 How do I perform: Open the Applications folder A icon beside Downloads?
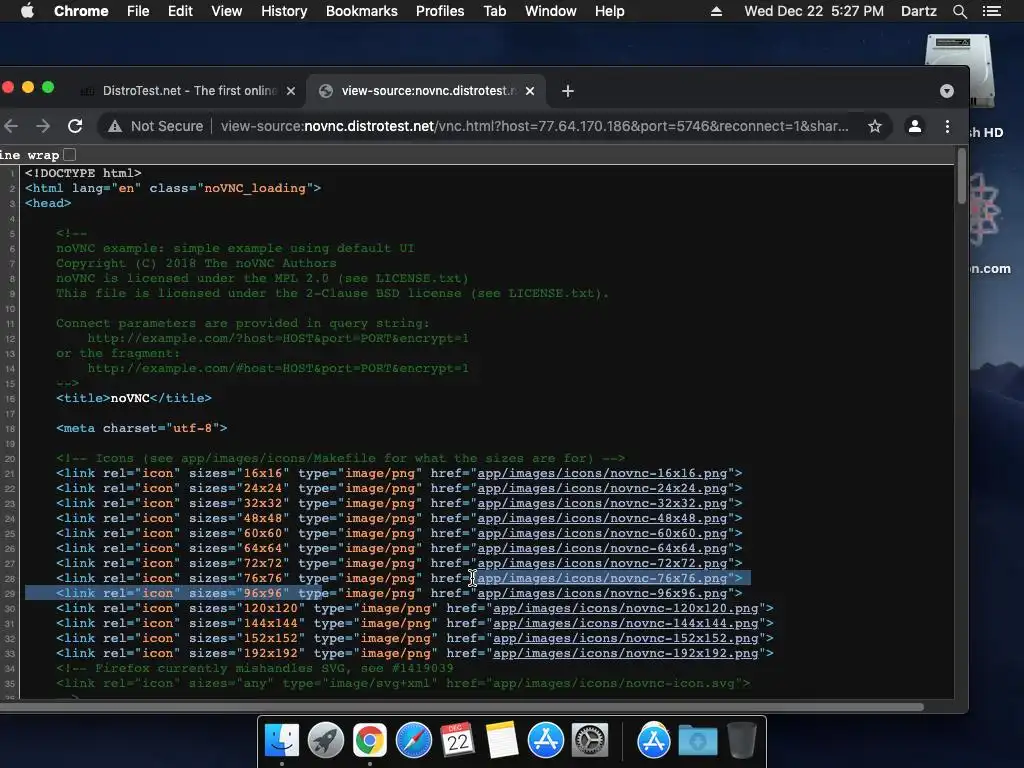click(x=654, y=741)
